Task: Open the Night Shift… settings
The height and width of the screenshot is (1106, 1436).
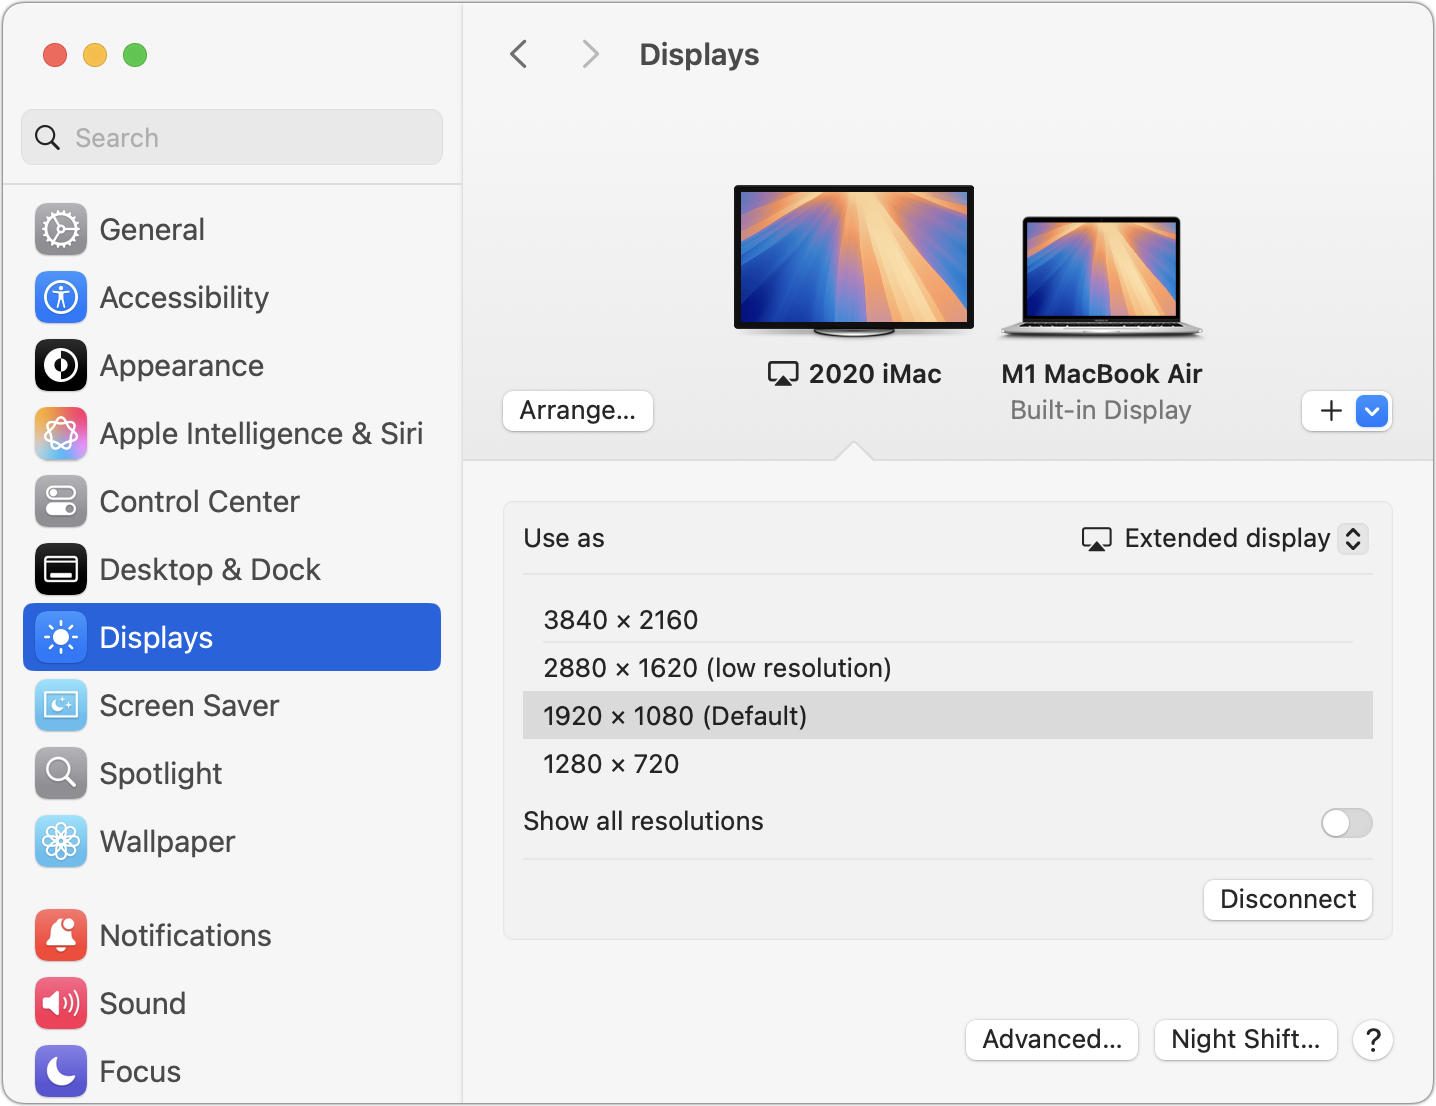Action: pyautogui.click(x=1245, y=1040)
